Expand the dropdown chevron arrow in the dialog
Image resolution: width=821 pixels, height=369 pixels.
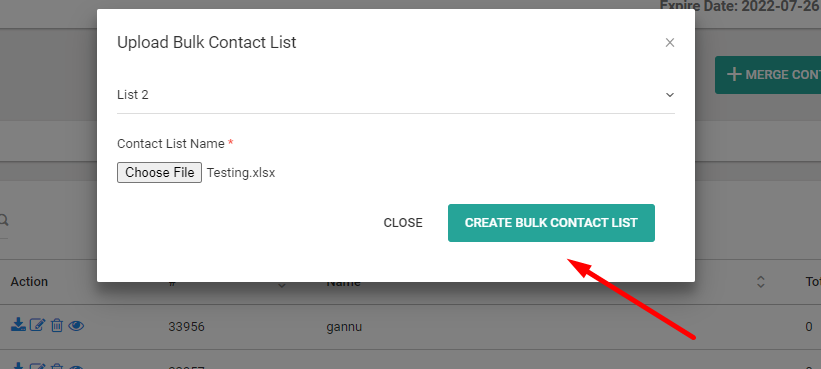pos(670,95)
